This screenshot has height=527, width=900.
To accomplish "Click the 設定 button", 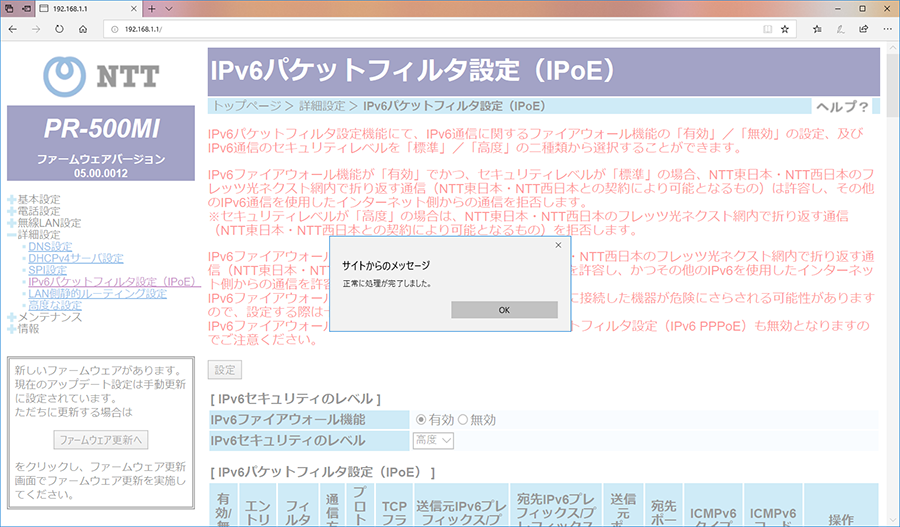I will click(224, 370).
